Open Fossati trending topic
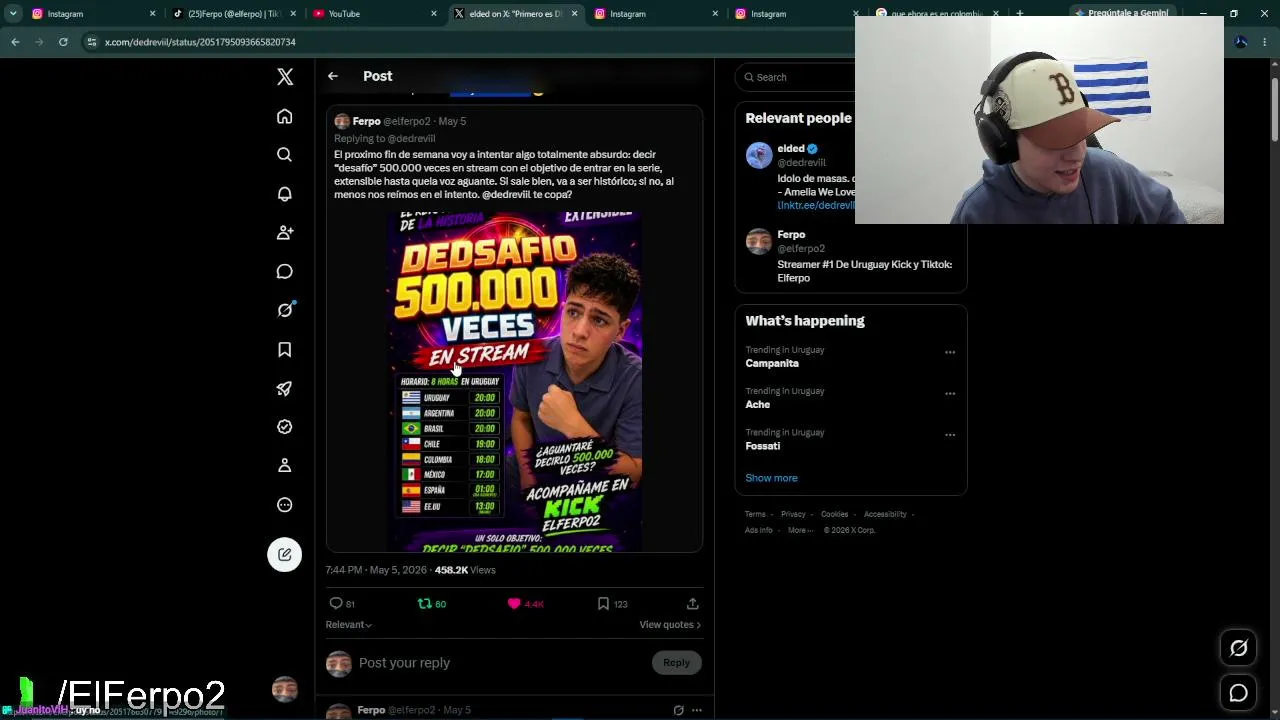Viewport: 1280px width, 720px height. (x=763, y=446)
